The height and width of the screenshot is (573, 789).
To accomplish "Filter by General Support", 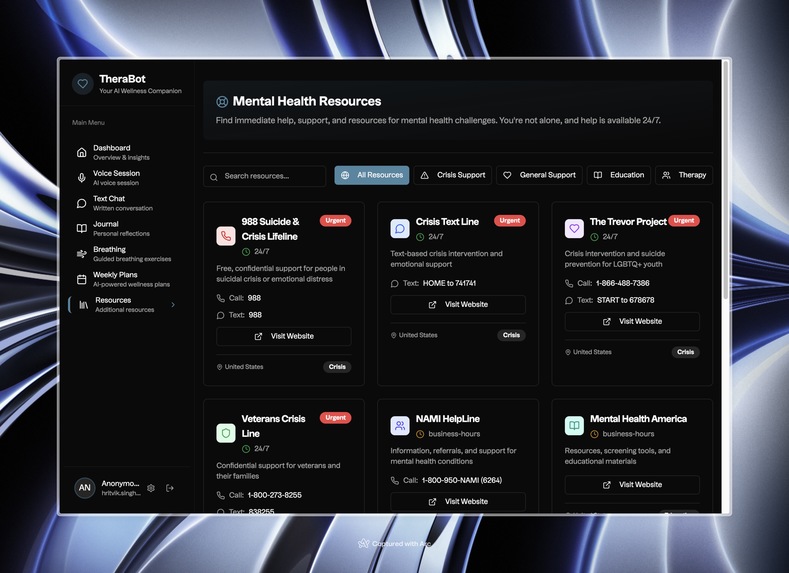I will 539,175.
